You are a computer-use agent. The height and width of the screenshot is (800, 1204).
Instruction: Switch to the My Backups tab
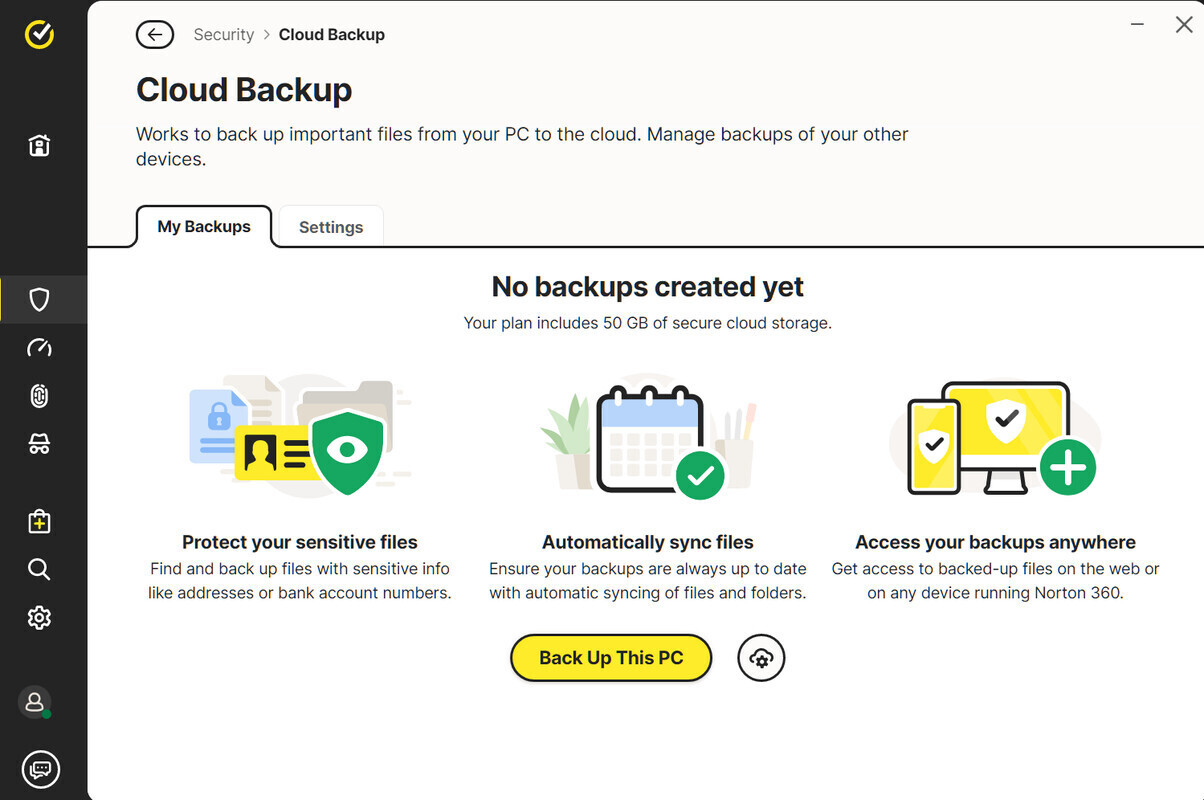click(204, 227)
